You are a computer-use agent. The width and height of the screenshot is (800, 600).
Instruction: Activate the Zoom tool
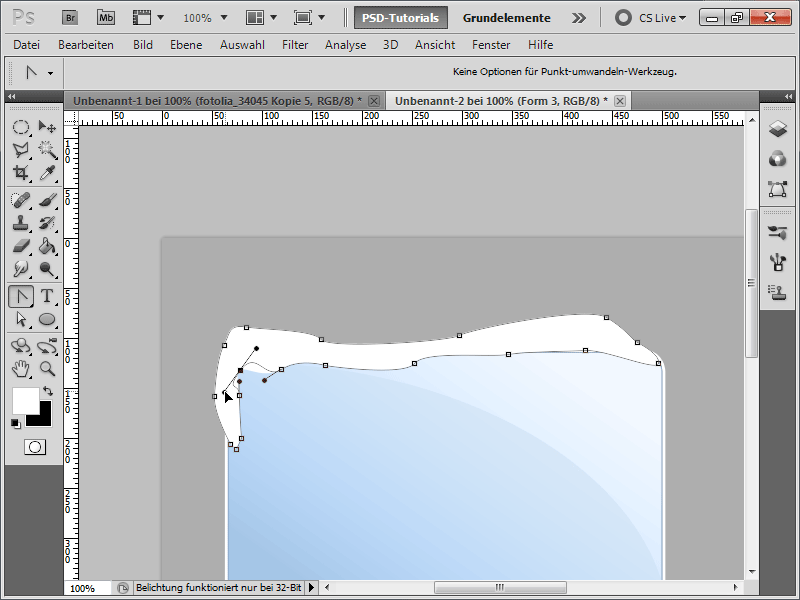click(47, 368)
